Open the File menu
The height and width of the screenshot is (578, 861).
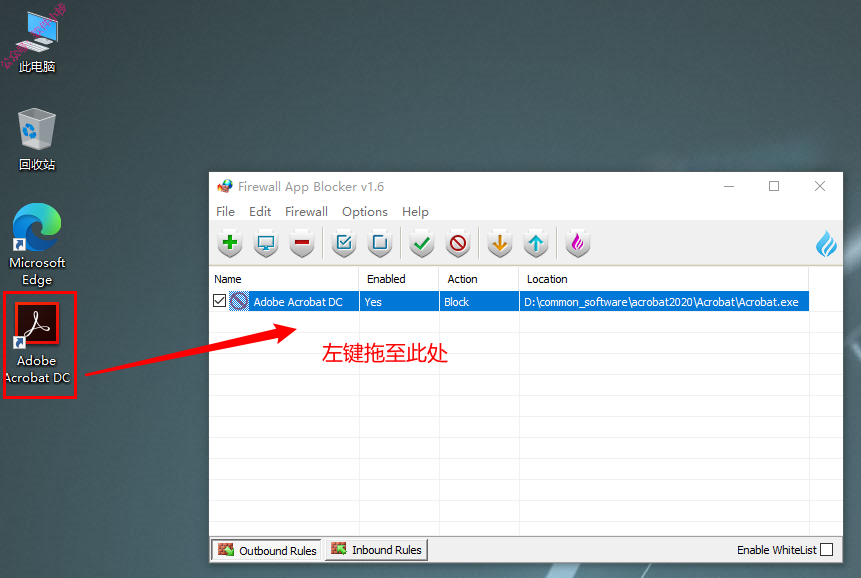(225, 212)
